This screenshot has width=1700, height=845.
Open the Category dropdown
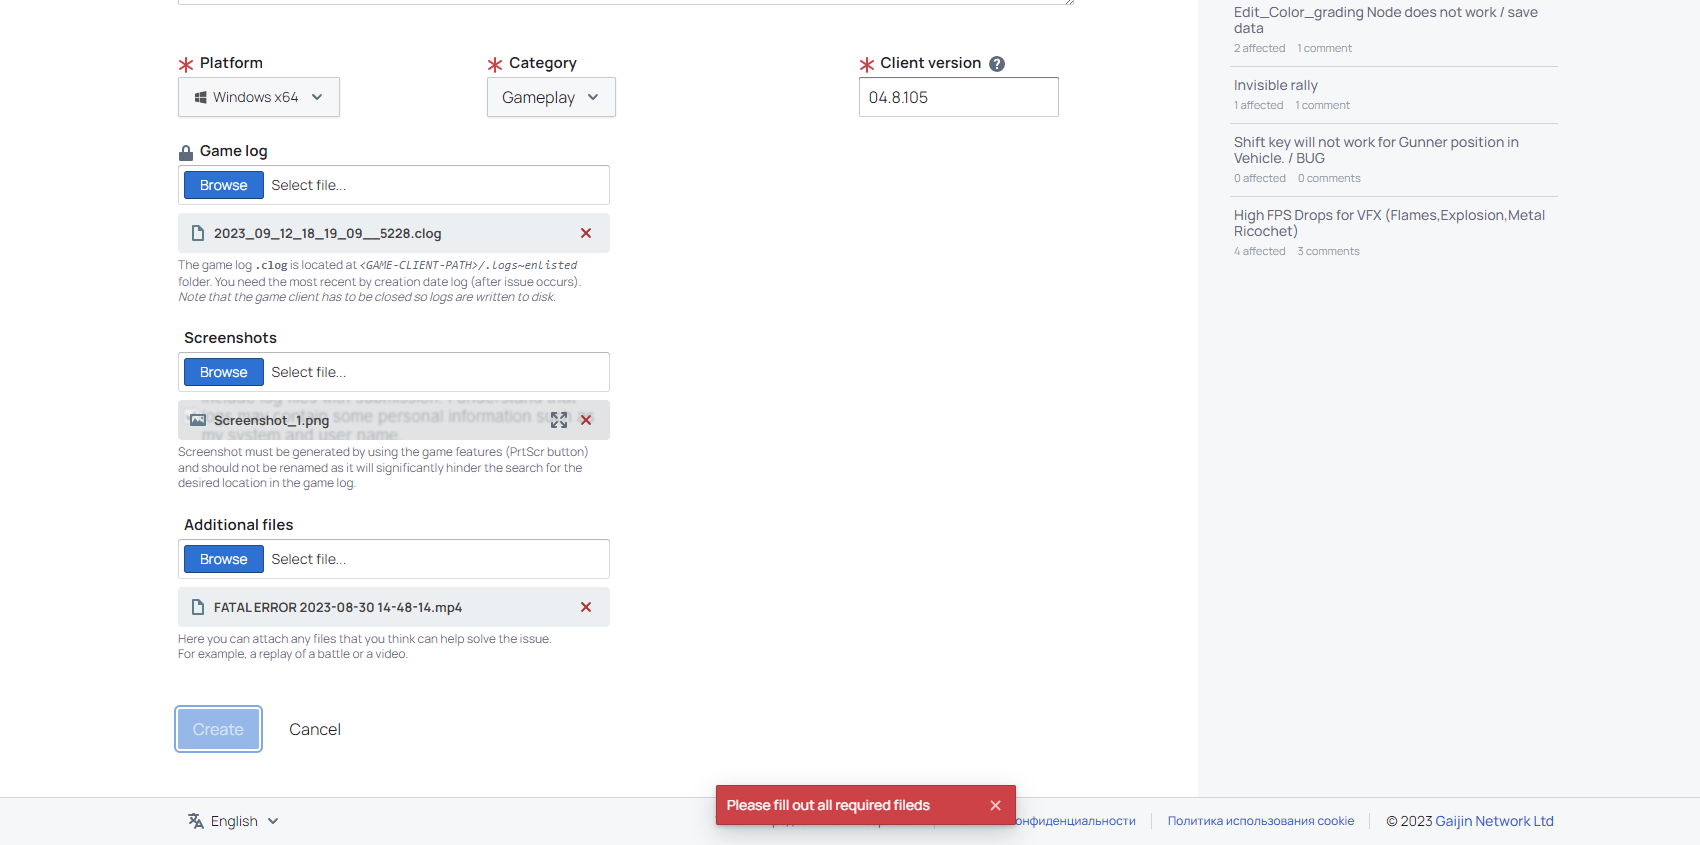pyautogui.click(x=551, y=97)
